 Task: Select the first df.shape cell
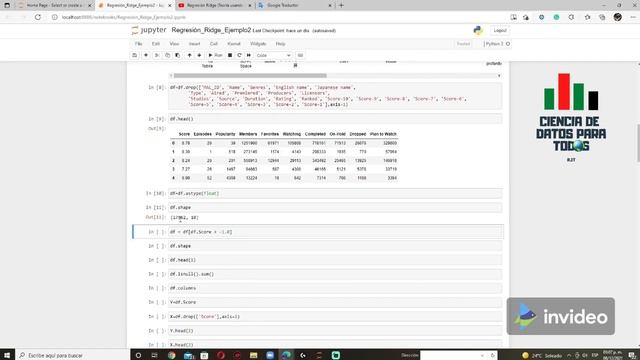pos(335,207)
